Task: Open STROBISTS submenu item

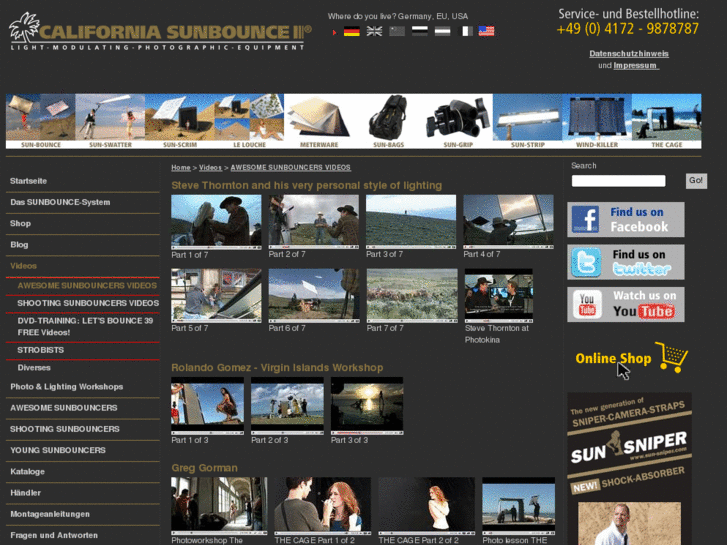Action: (41, 350)
